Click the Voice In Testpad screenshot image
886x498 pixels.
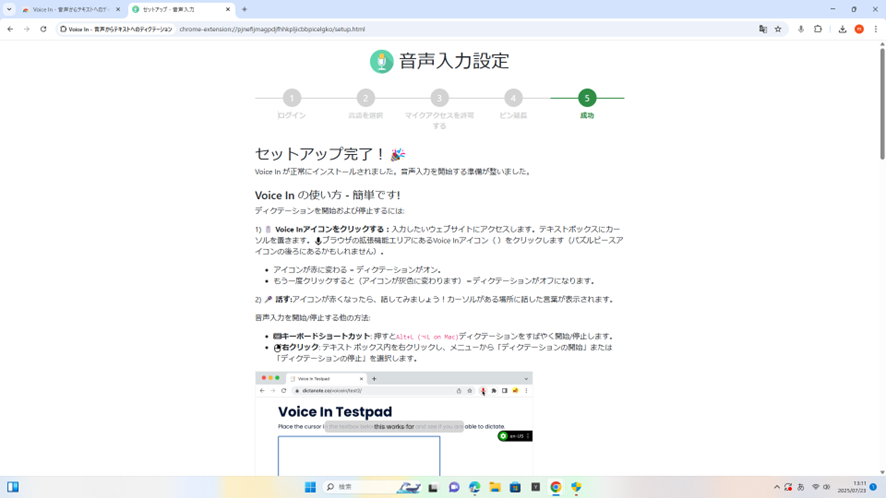(x=394, y=423)
